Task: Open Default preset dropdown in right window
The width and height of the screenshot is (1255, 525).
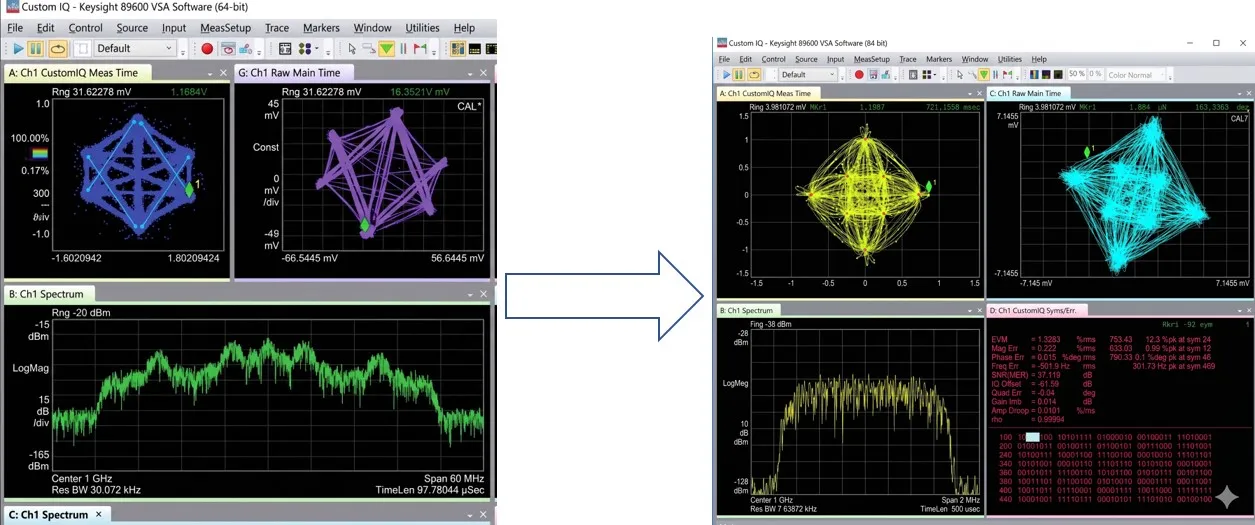Action: pos(807,74)
